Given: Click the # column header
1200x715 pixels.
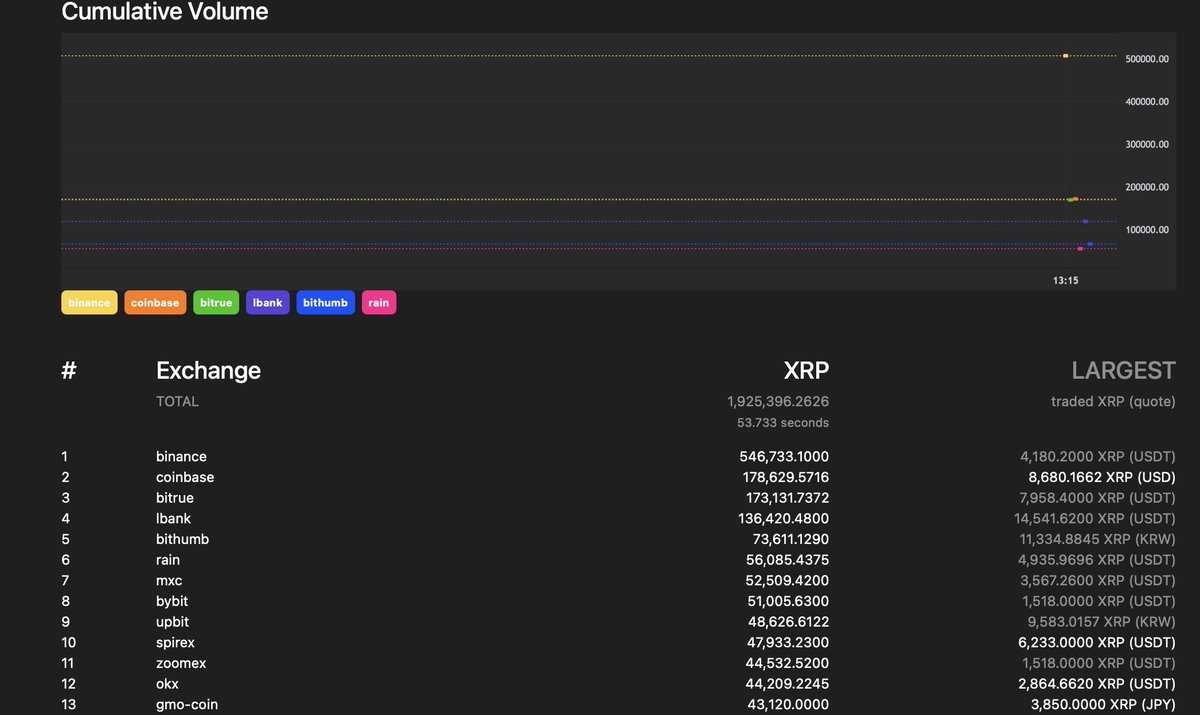Looking at the screenshot, I should coord(69,370).
